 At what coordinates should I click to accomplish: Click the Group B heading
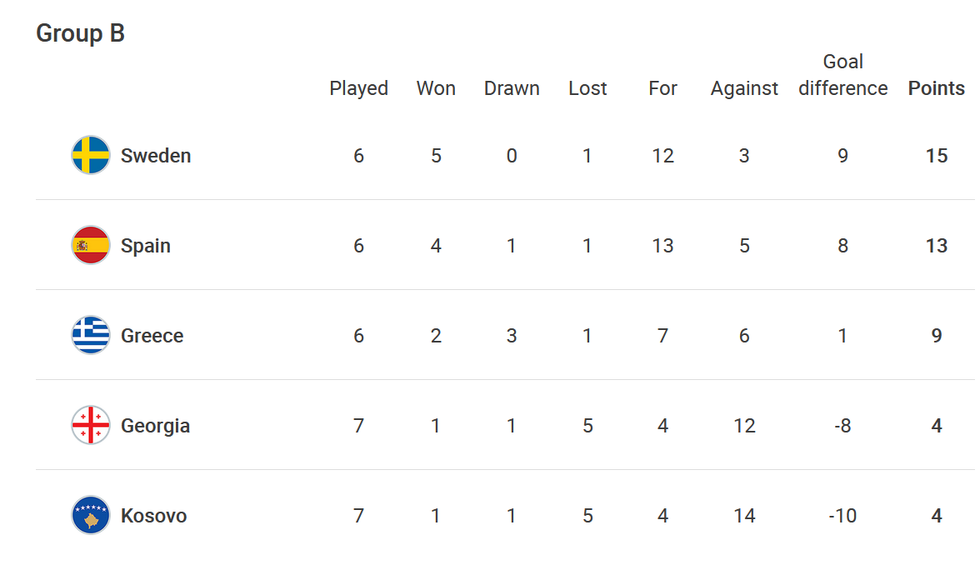tap(80, 33)
